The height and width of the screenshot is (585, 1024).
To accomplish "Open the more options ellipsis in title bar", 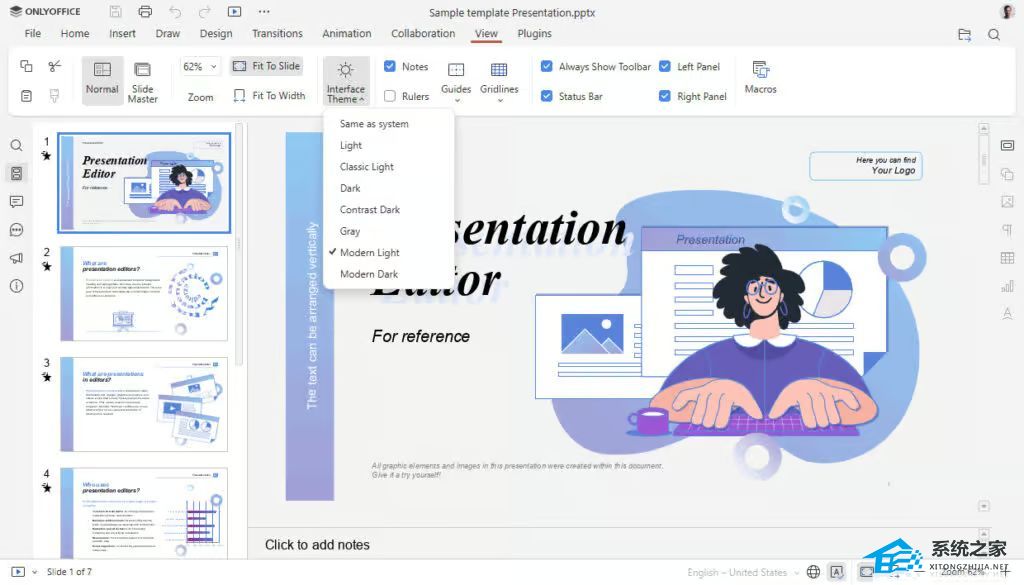I will (x=264, y=12).
